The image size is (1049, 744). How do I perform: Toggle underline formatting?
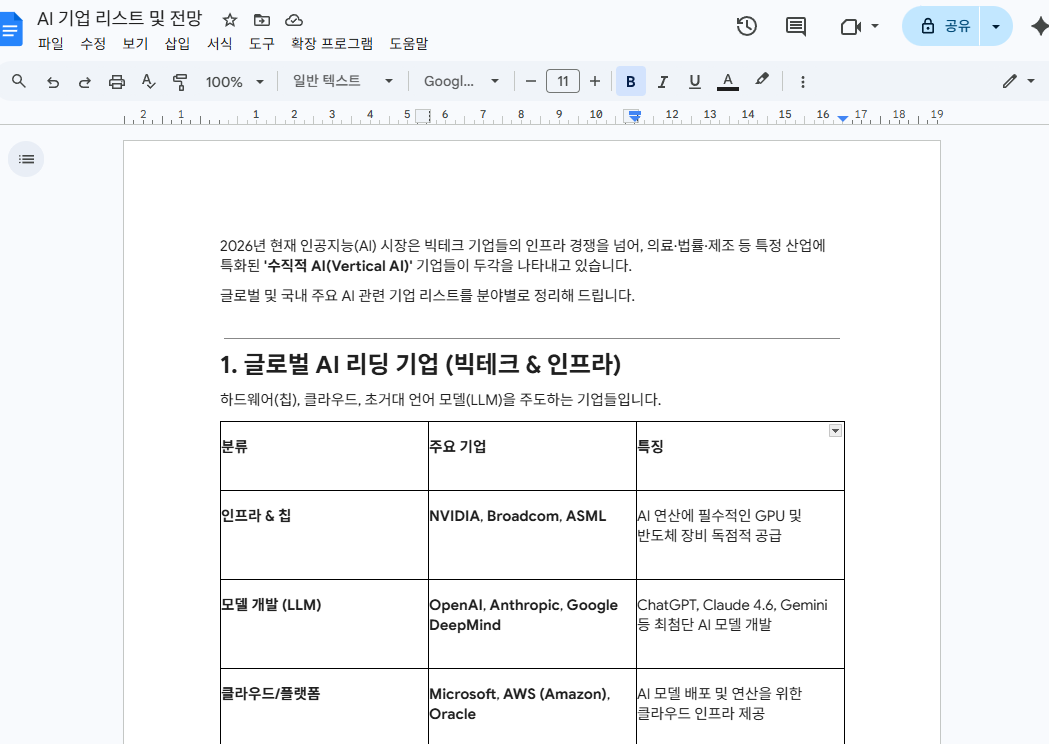coord(694,82)
